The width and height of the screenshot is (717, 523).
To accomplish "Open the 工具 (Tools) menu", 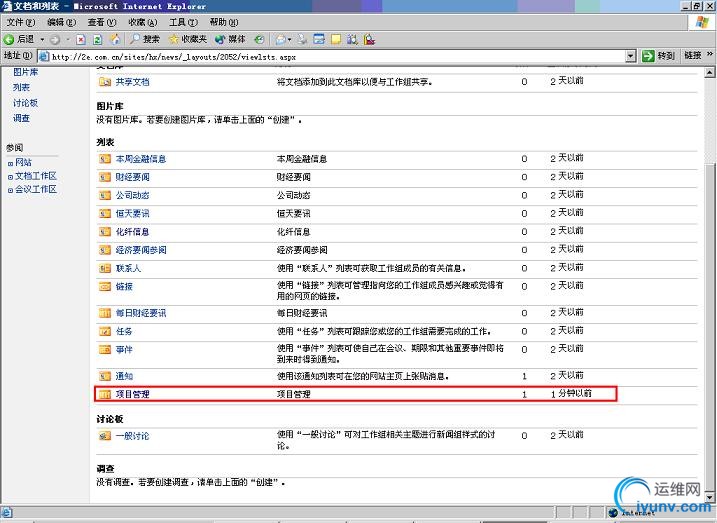I will click(183, 22).
